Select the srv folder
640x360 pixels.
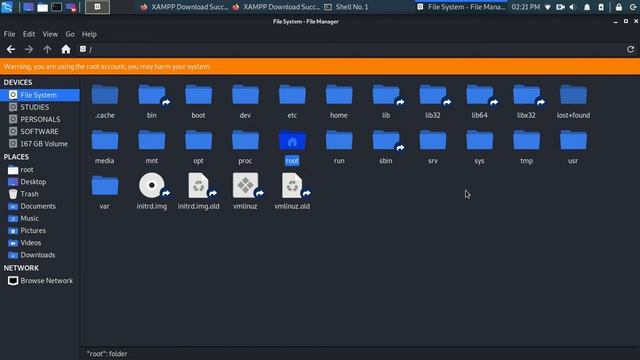coord(433,140)
